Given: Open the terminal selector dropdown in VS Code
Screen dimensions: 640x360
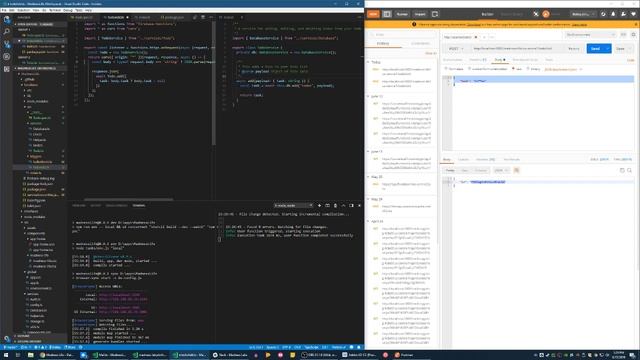Looking at the screenshot, I should (x=293, y=205).
